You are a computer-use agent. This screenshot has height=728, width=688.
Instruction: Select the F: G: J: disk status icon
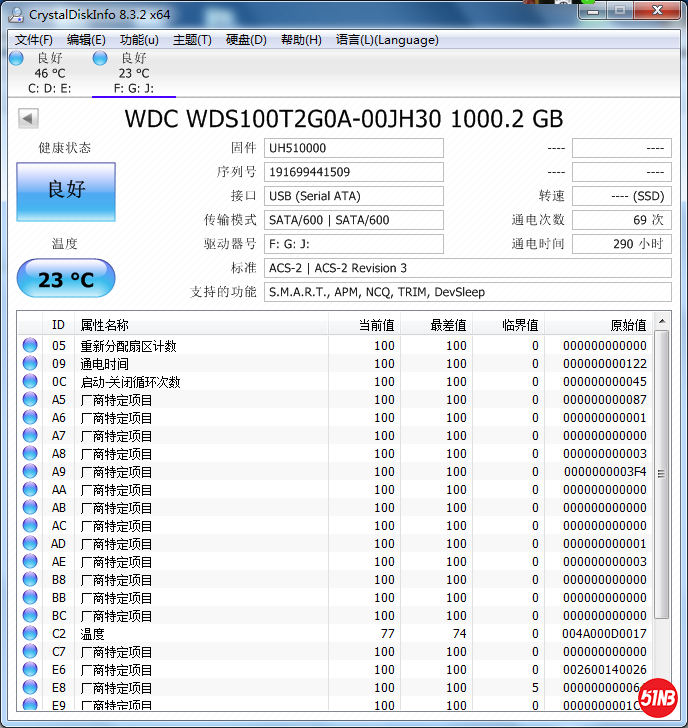(100, 59)
